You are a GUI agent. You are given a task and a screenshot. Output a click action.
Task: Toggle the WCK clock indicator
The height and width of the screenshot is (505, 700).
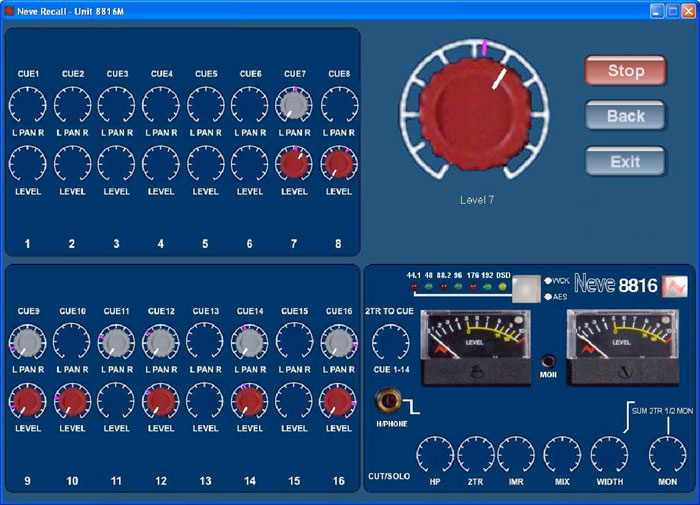click(548, 281)
